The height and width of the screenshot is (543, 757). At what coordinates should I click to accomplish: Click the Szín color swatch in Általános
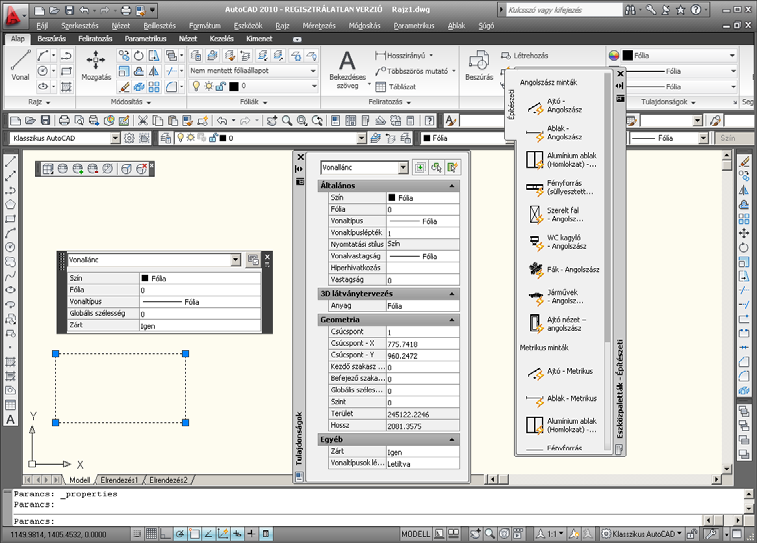click(x=392, y=197)
